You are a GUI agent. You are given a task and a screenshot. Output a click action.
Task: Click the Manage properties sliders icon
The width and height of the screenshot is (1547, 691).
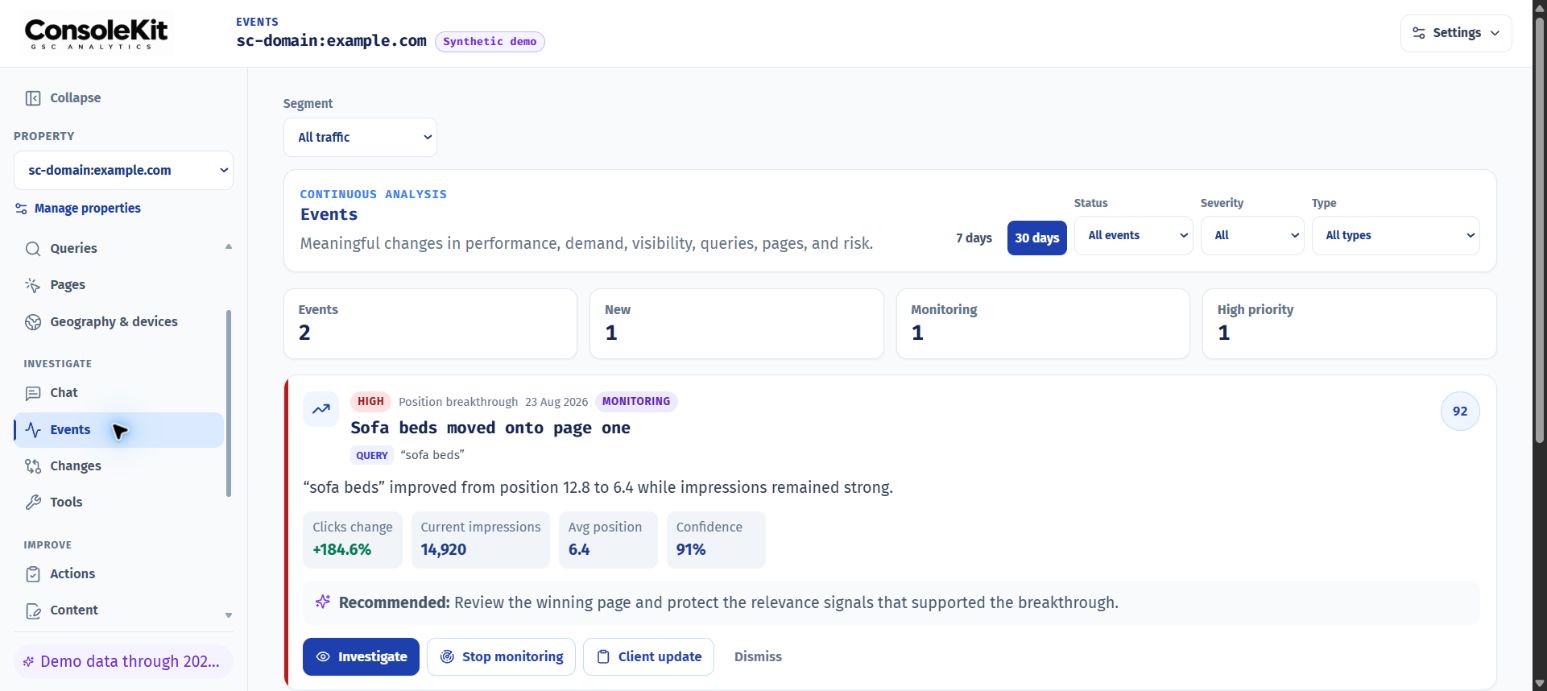21,209
